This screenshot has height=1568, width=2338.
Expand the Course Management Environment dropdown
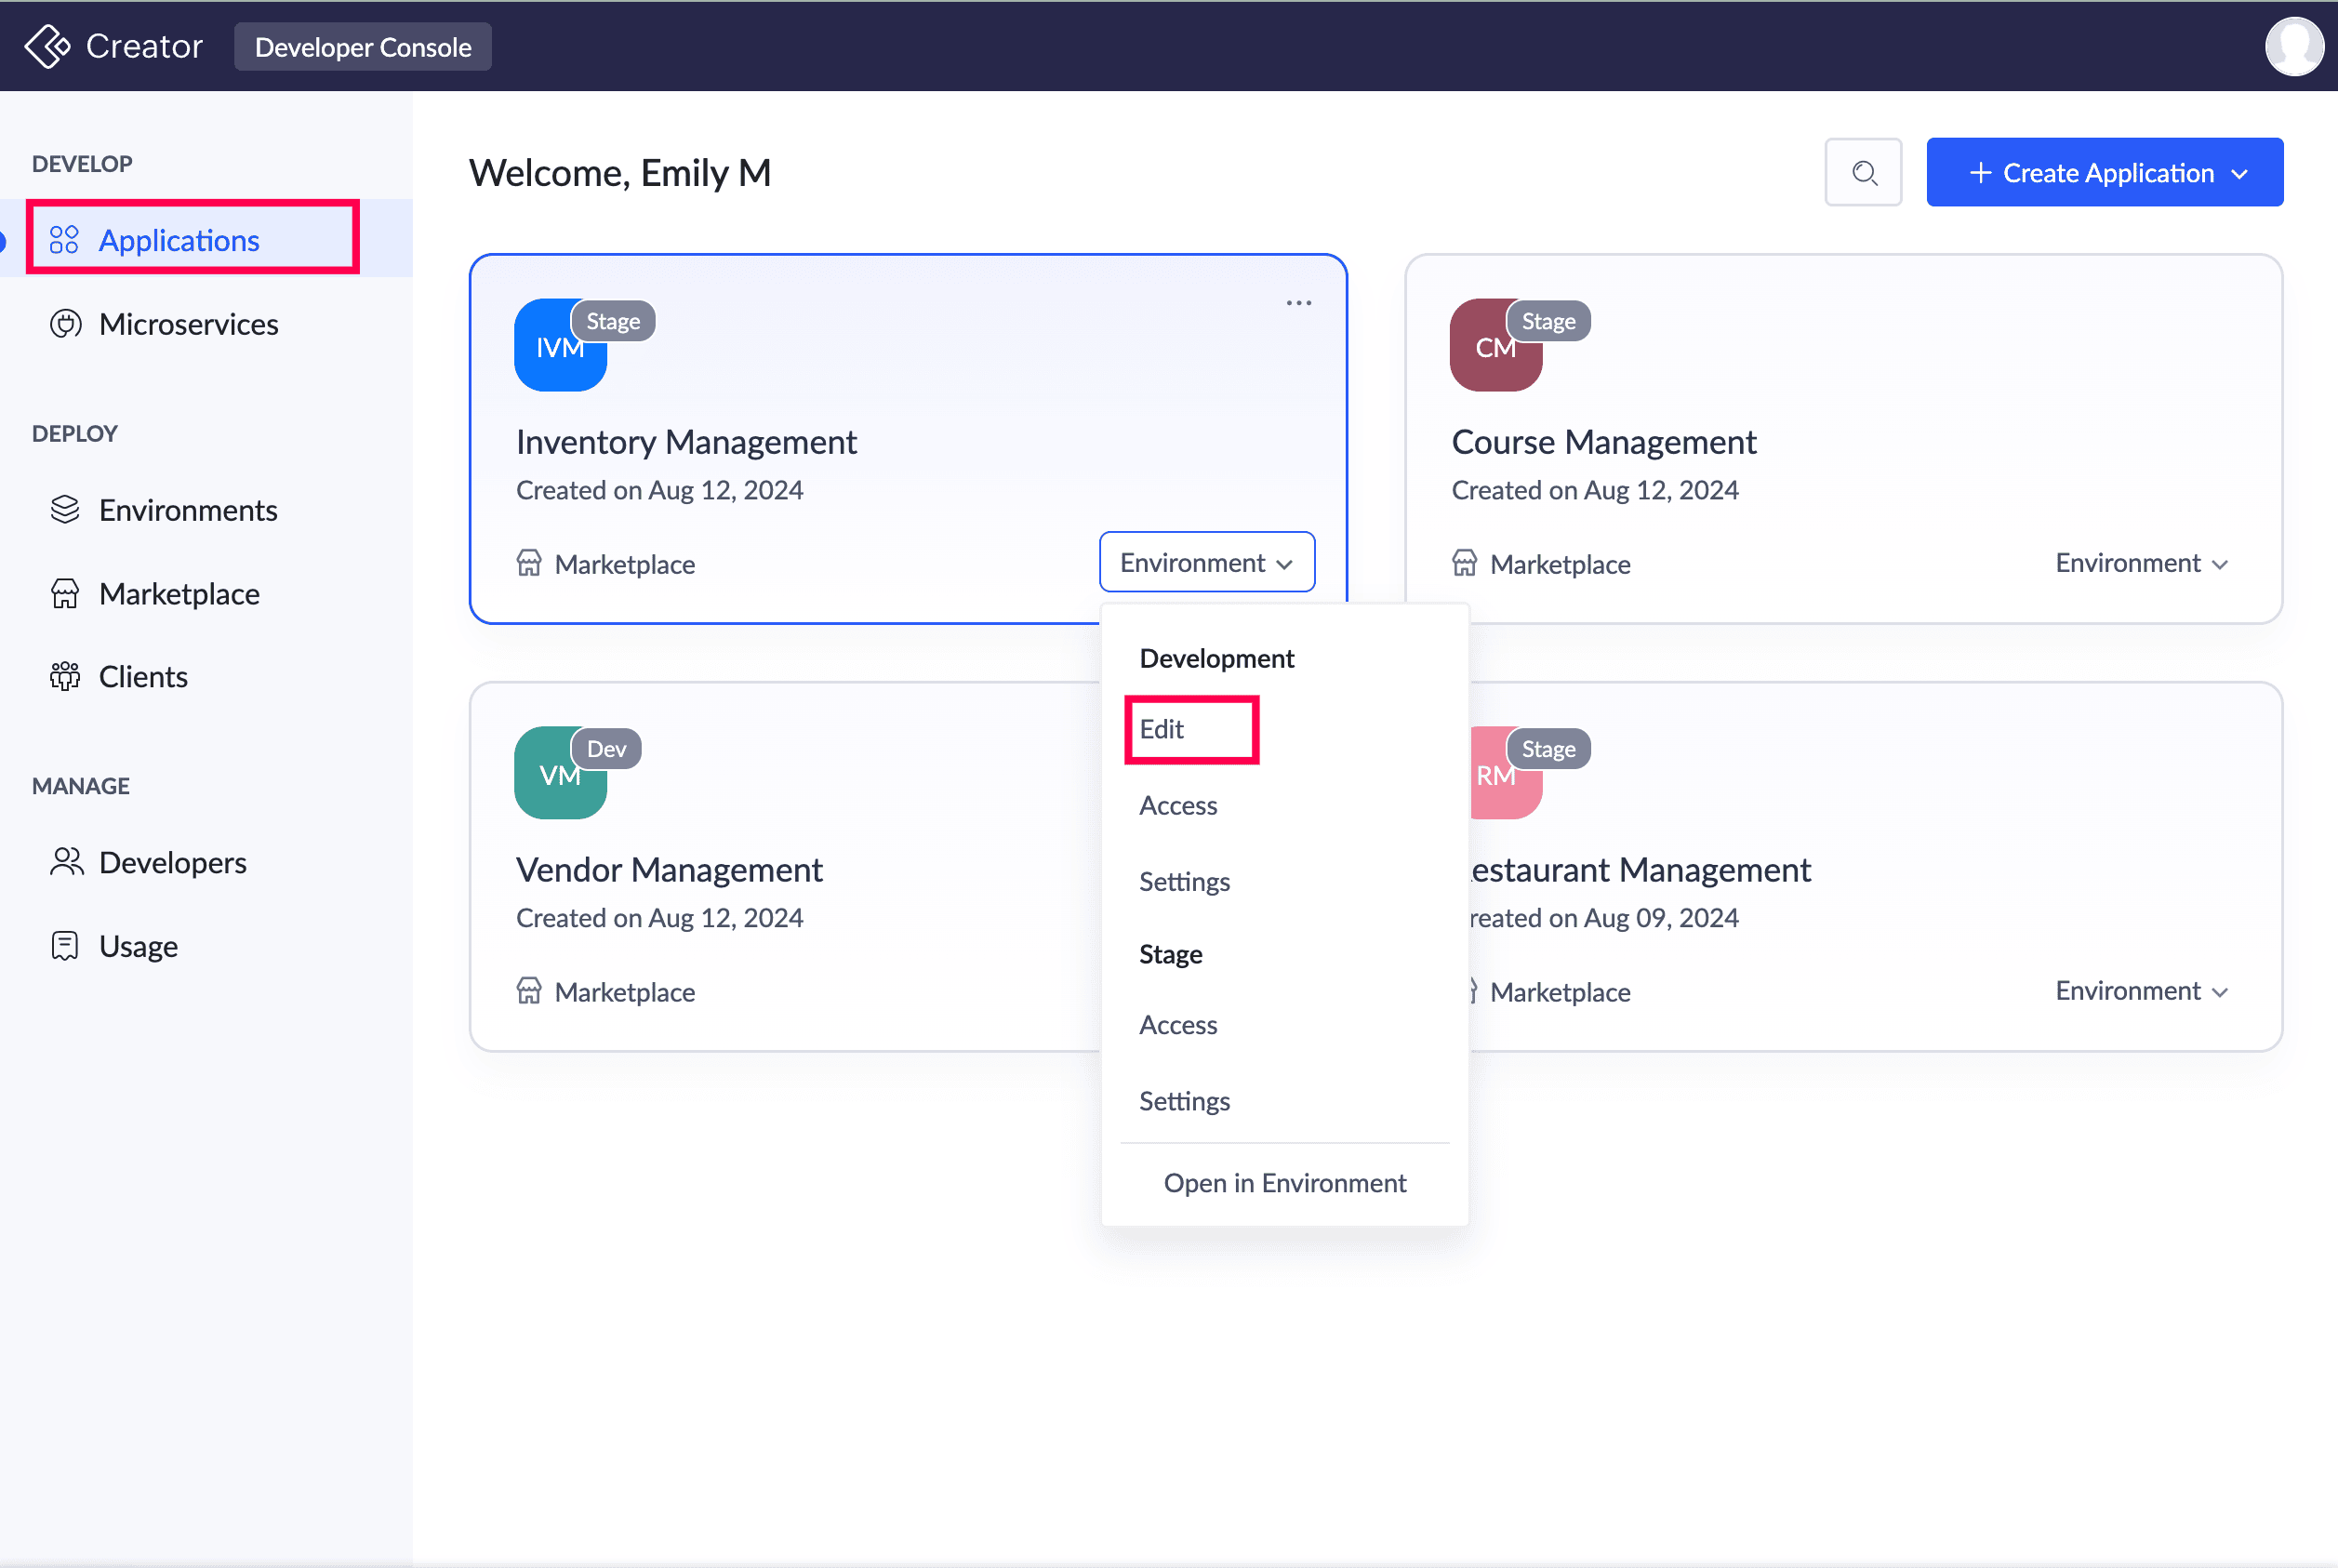point(2141,563)
